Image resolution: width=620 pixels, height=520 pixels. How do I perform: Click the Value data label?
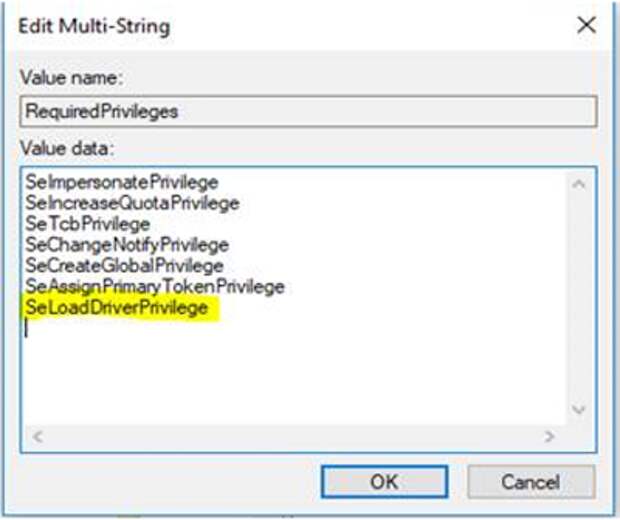(67, 149)
